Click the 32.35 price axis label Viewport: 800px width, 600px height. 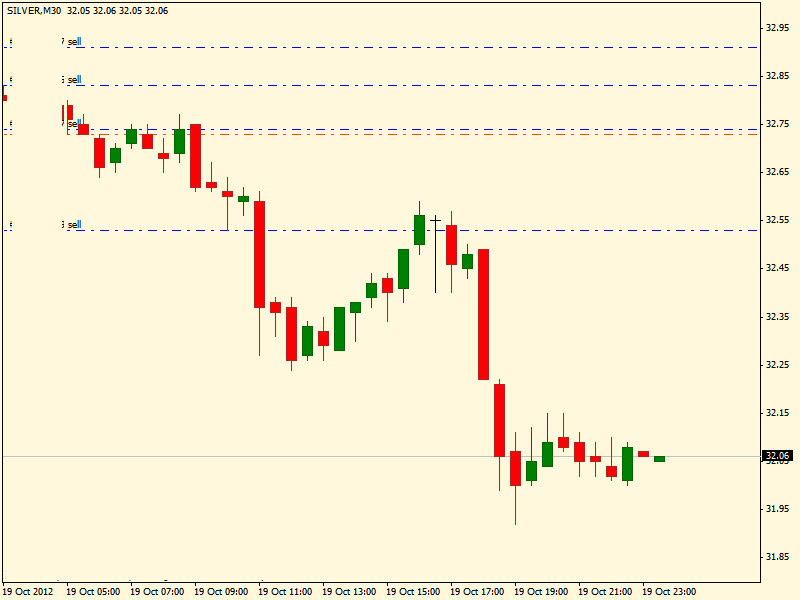[x=777, y=317]
